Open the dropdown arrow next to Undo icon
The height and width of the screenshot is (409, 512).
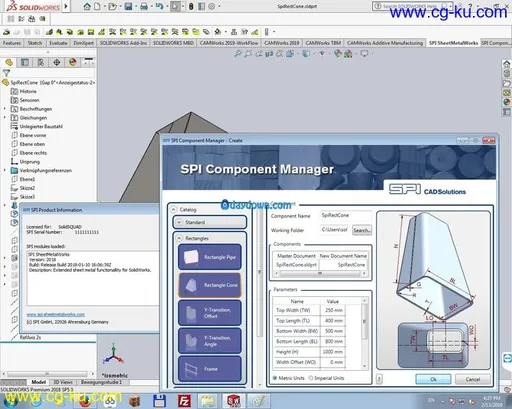coord(167,6)
